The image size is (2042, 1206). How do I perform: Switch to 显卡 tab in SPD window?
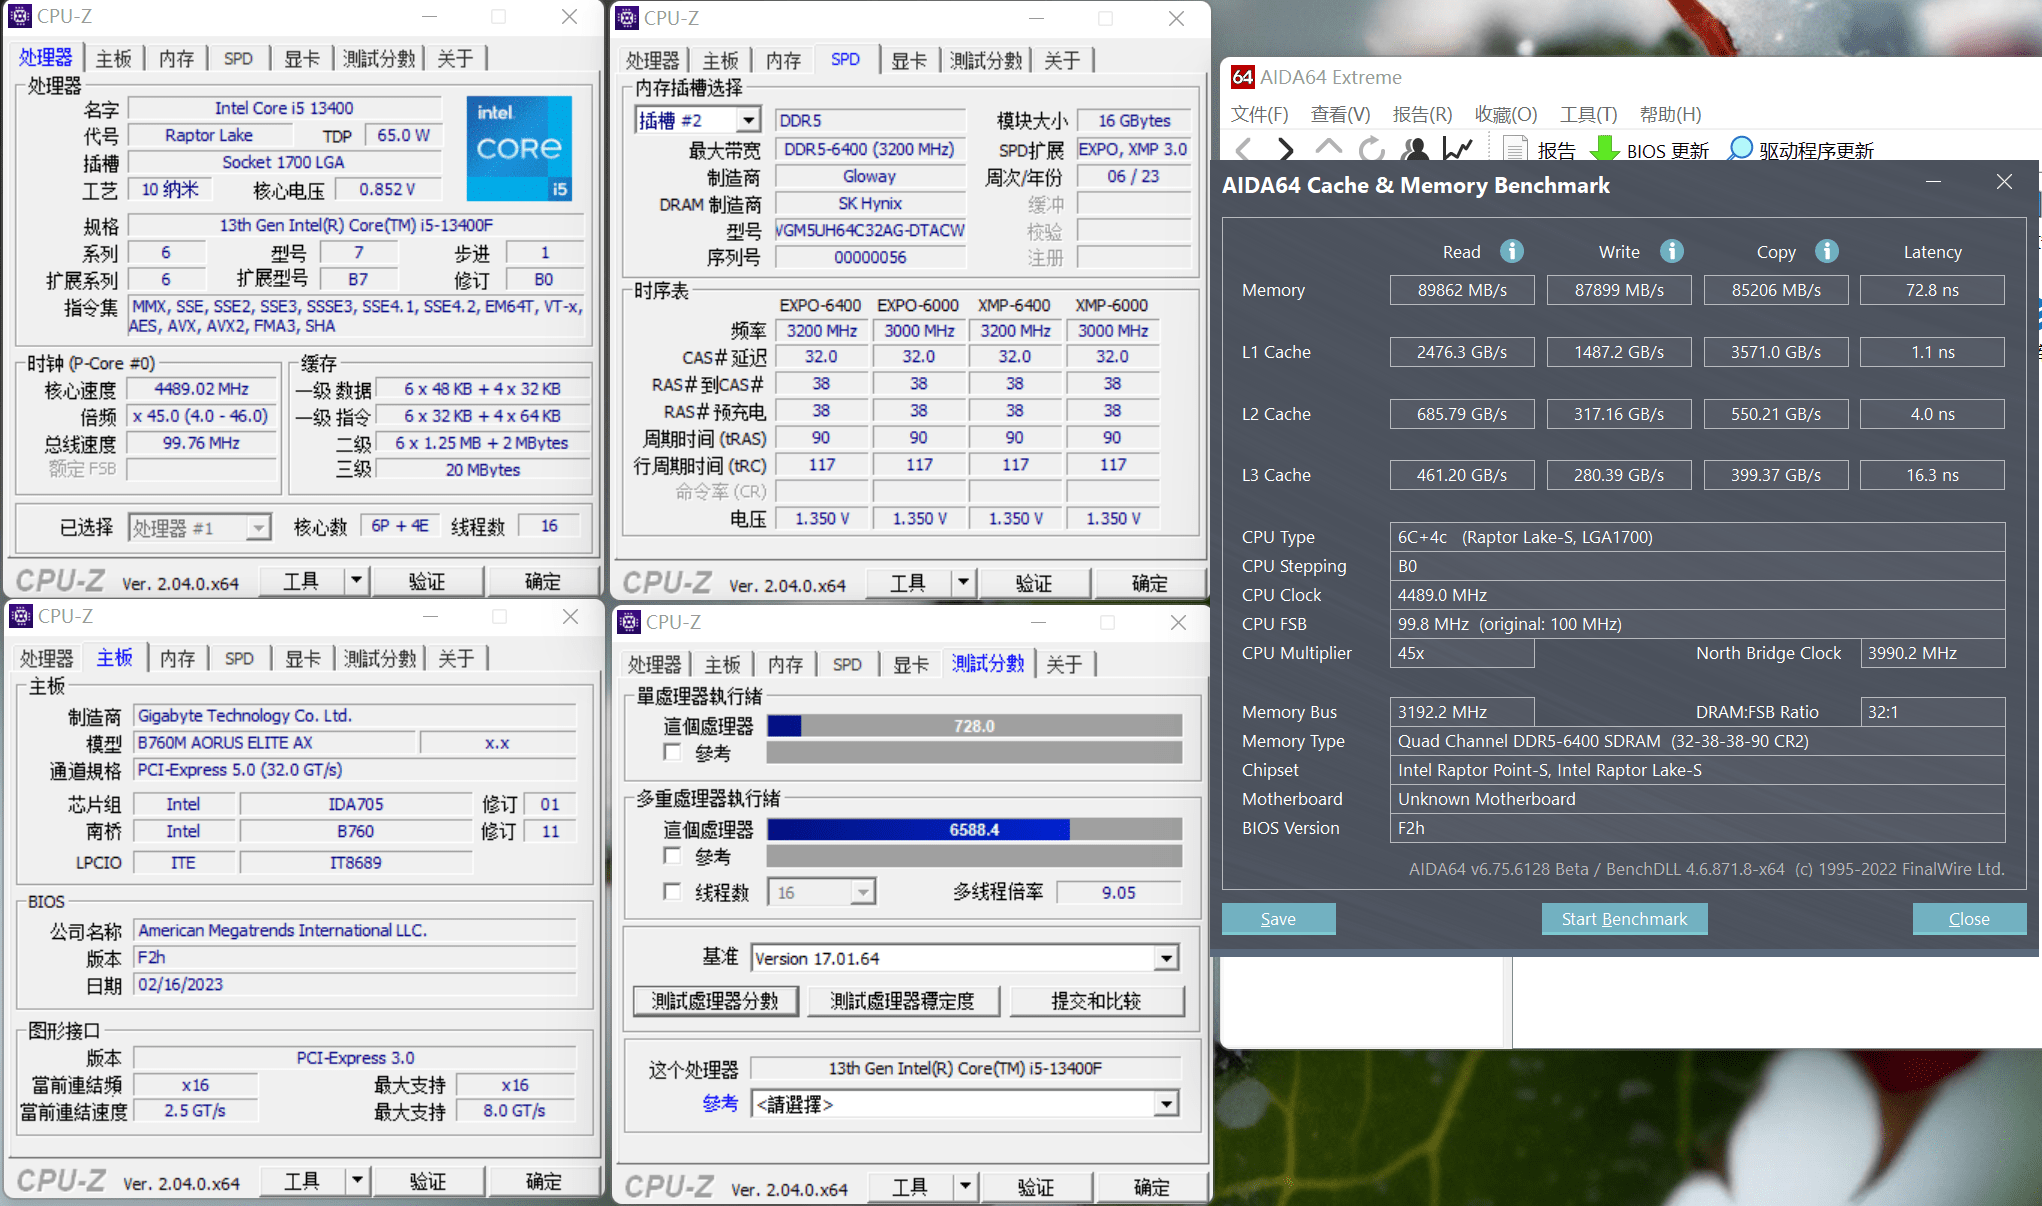coord(909,60)
